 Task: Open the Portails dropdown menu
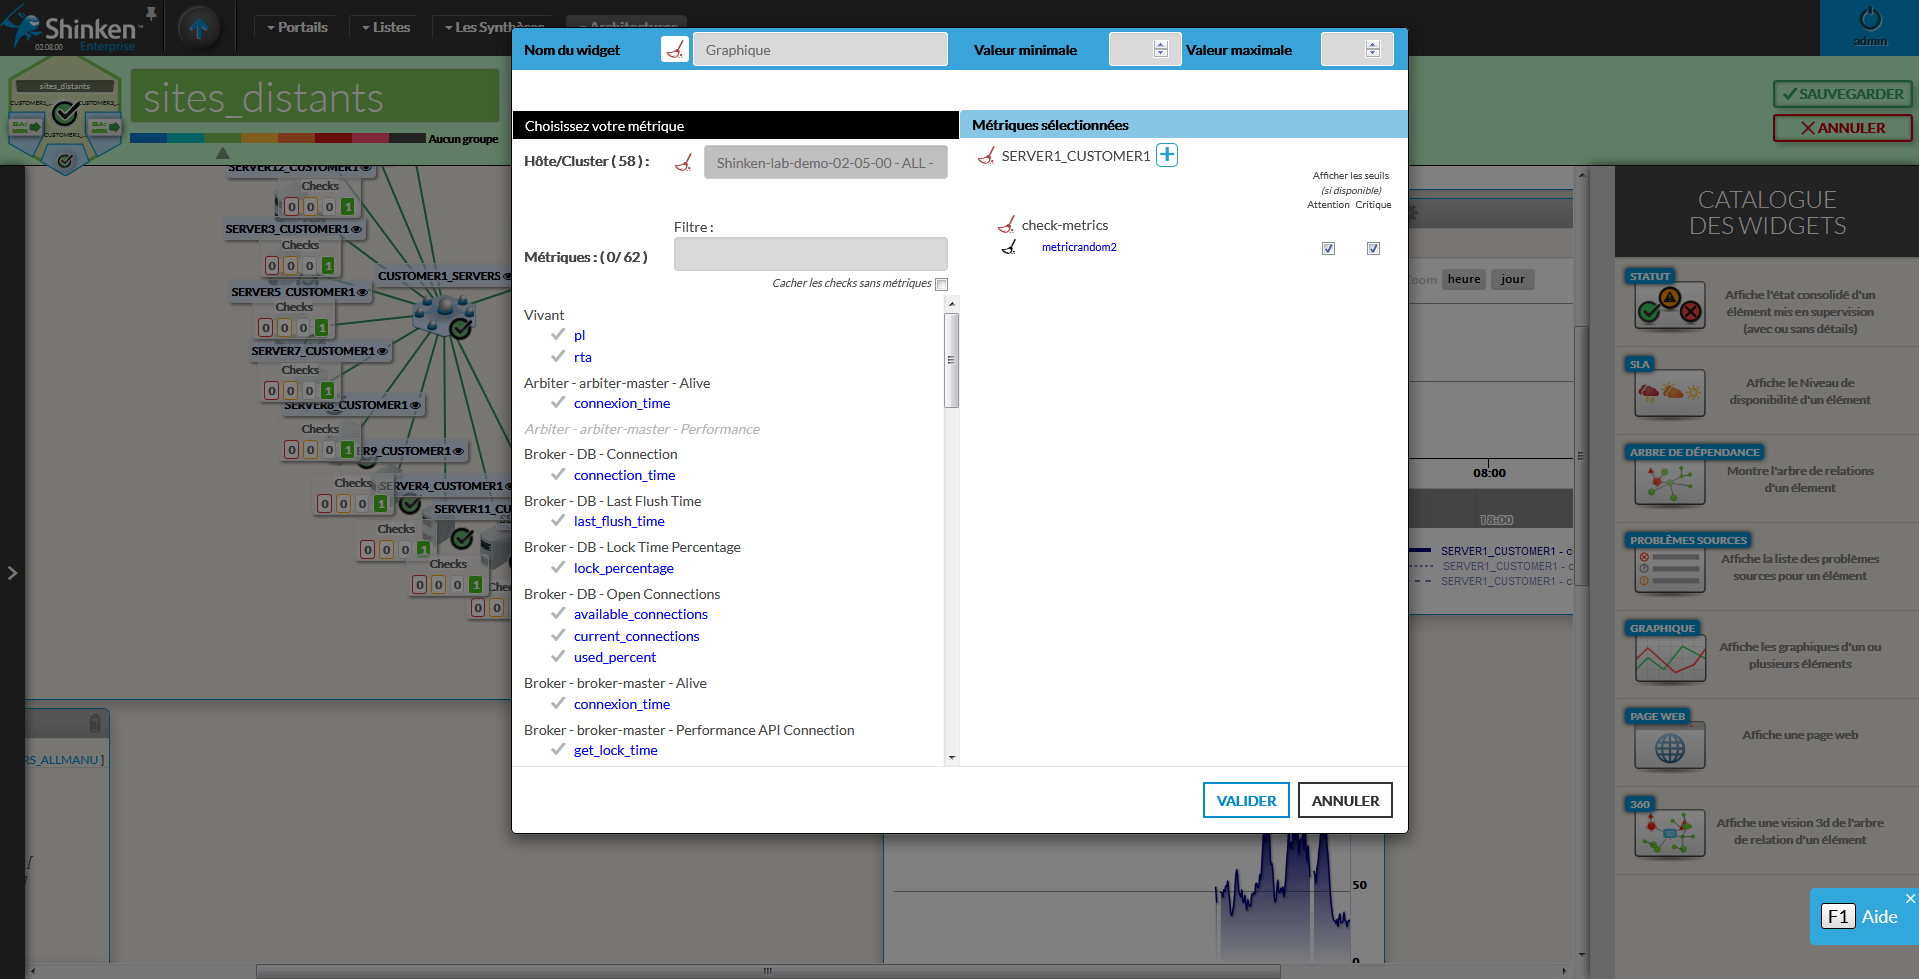(x=297, y=27)
